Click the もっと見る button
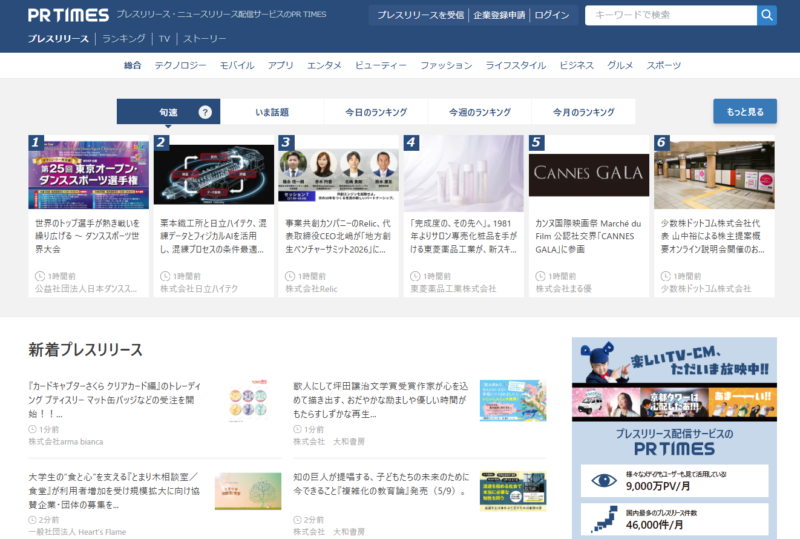This screenshot has width=800, height=539. pos(745,111)
